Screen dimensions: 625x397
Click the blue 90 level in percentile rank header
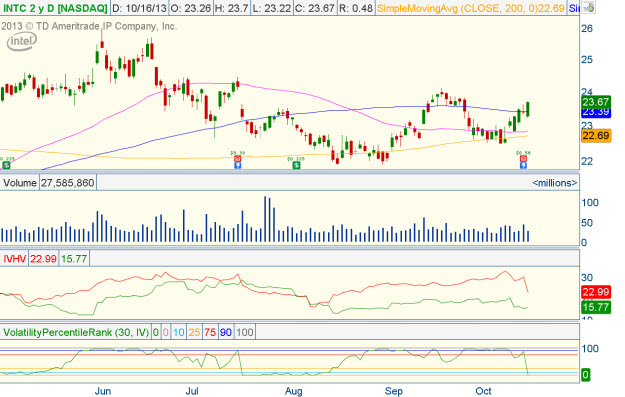coord(226,332)
